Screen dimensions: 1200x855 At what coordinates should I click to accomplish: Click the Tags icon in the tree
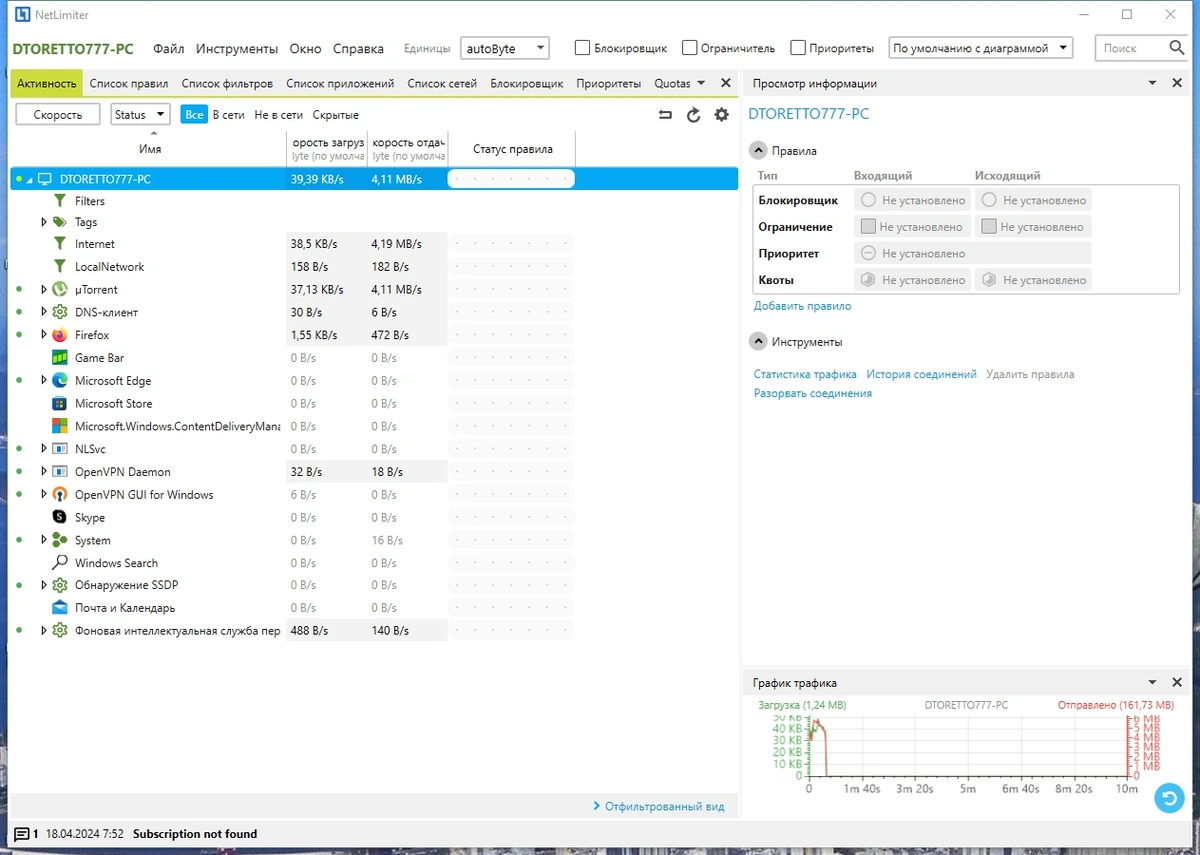59,222
